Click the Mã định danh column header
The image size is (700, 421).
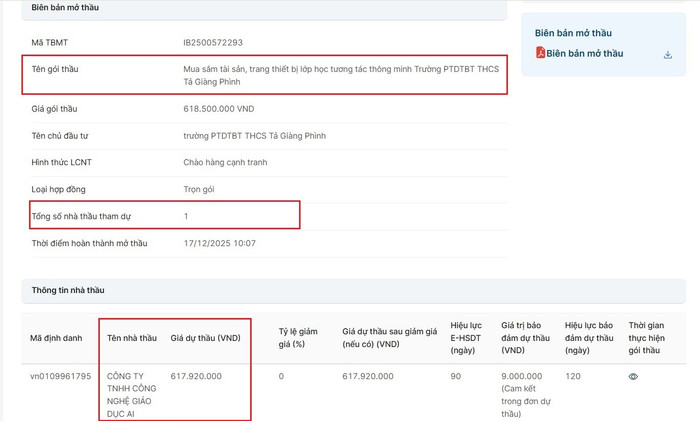pos(55,338)
